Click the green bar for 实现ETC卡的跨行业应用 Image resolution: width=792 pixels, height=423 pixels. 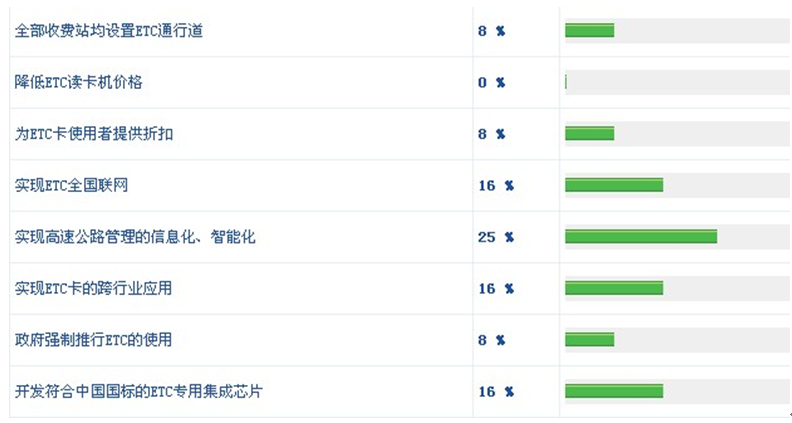click(x=613, y=288)
